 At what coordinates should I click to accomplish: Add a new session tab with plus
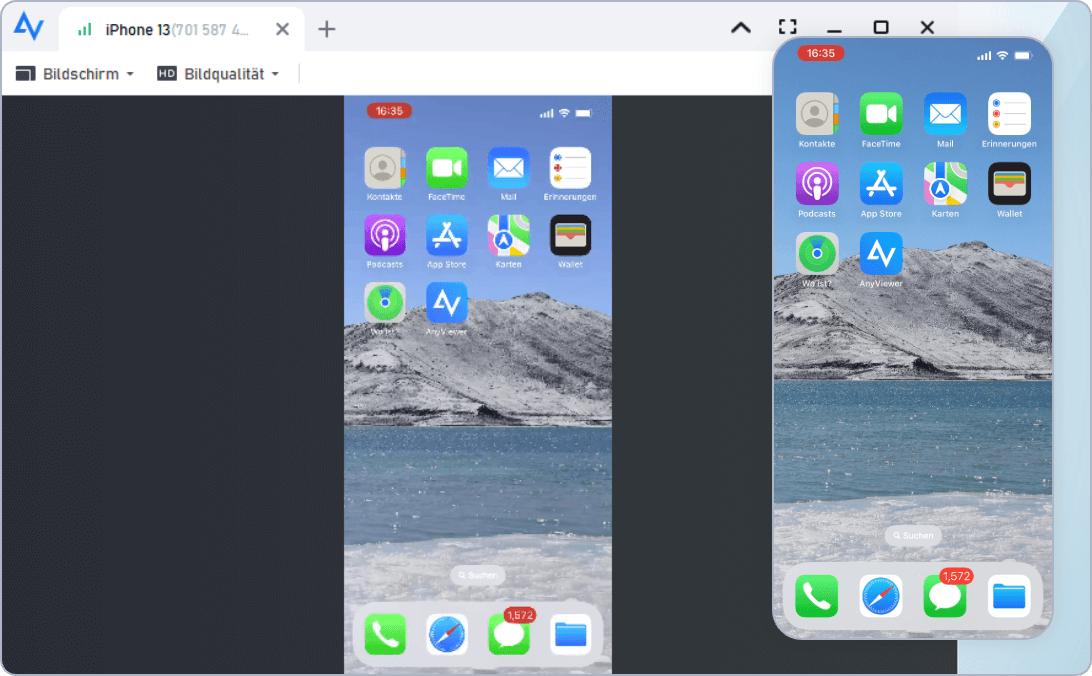pyautogui.click(x=326, y=29)
